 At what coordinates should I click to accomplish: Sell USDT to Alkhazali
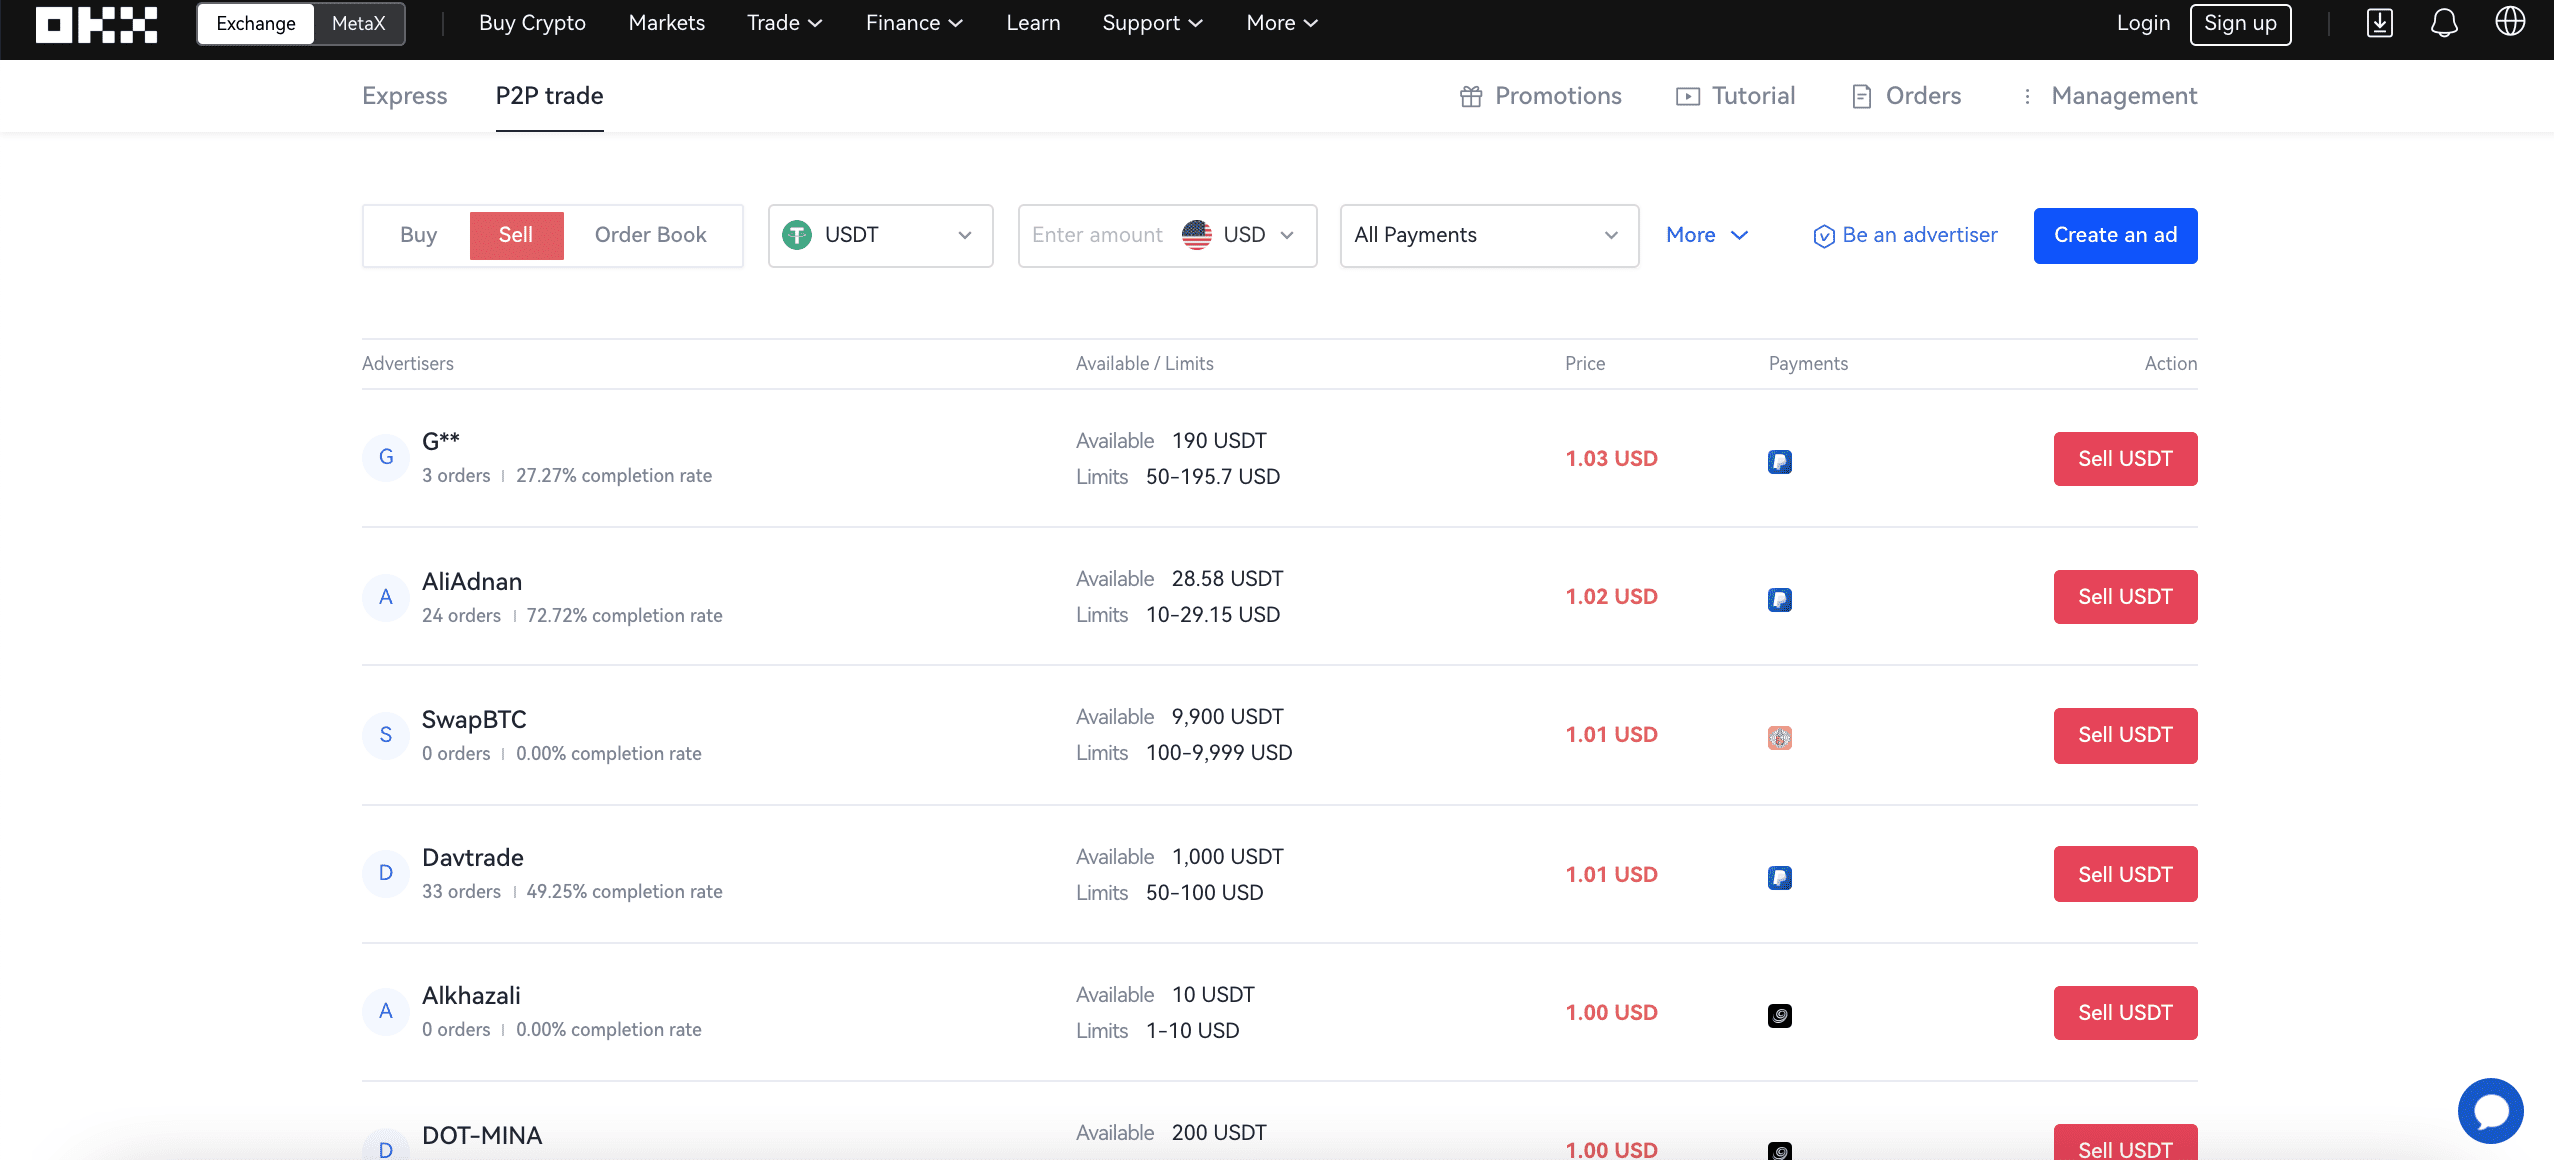2126,1013
